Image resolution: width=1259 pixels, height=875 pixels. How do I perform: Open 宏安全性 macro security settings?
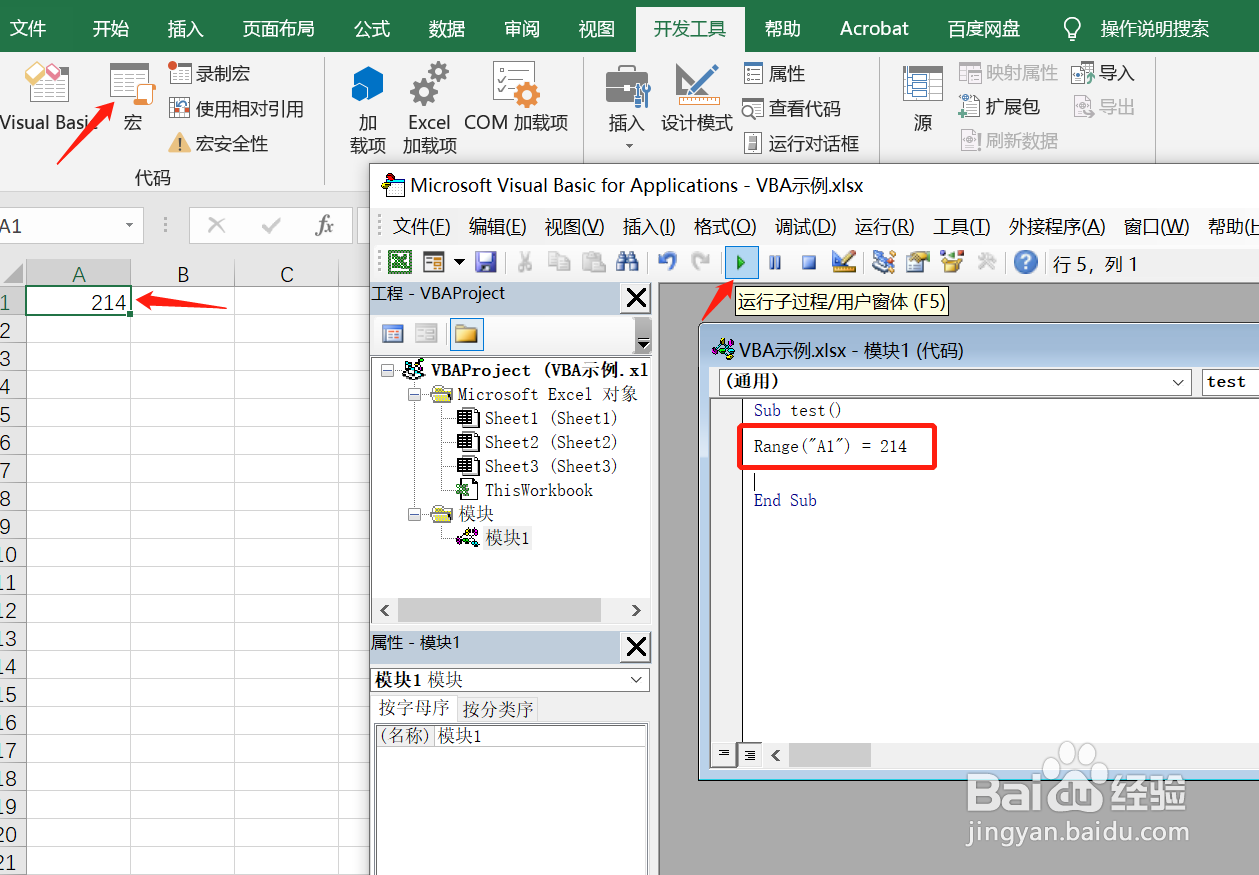218,143
